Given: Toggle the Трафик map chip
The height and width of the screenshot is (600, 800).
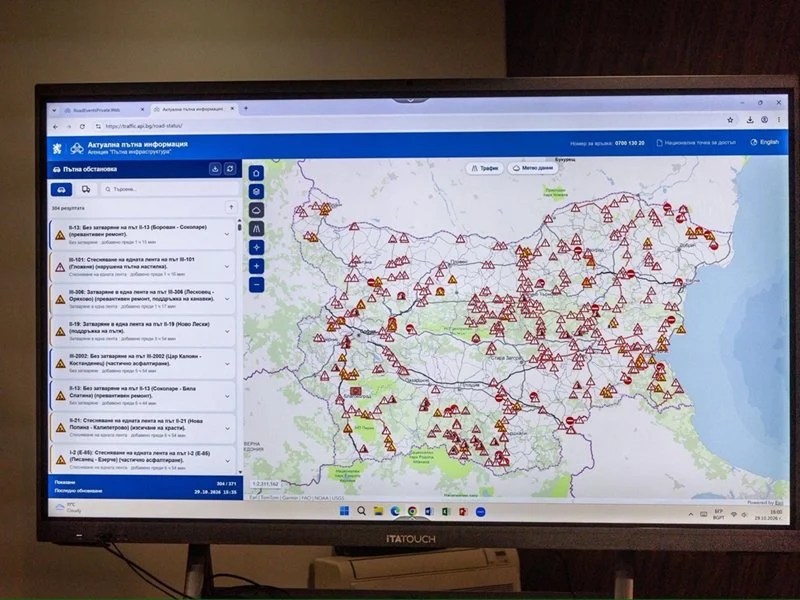Looking at the screenshot, I should pyautogui.click(x=485, y=168).
